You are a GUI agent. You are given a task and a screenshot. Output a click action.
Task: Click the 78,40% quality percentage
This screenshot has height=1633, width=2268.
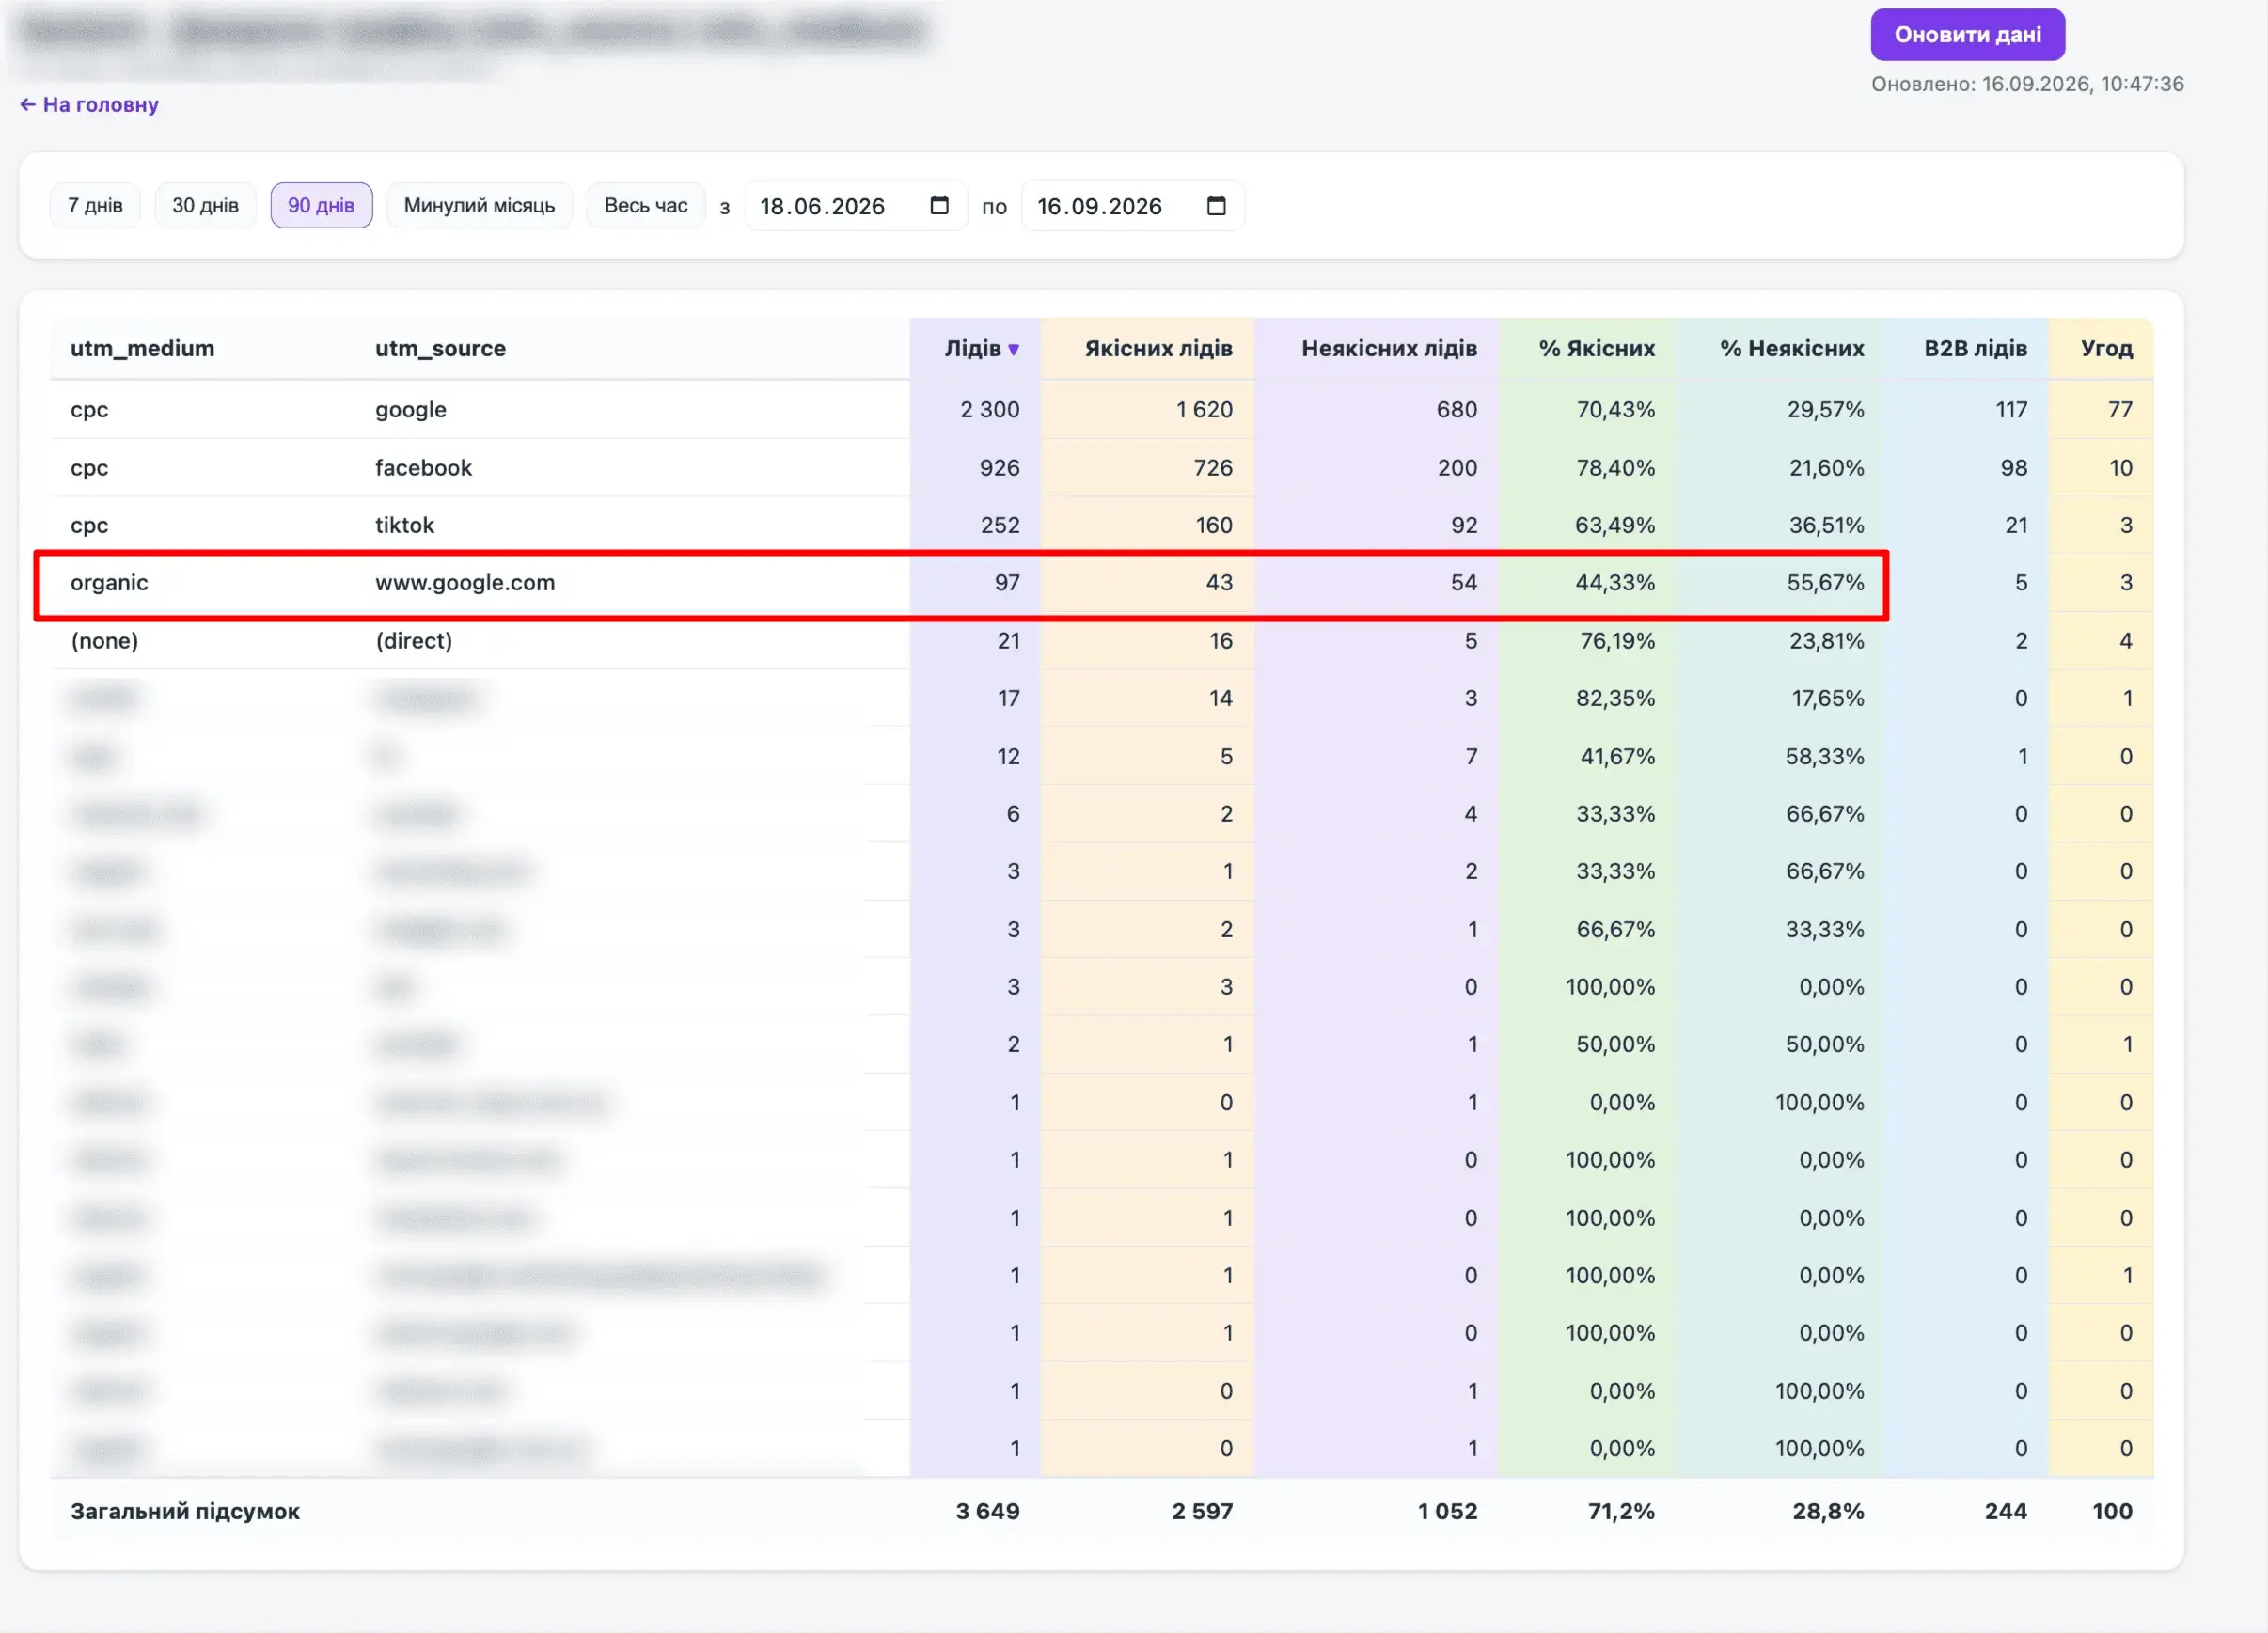click(x=1615, y=467)
